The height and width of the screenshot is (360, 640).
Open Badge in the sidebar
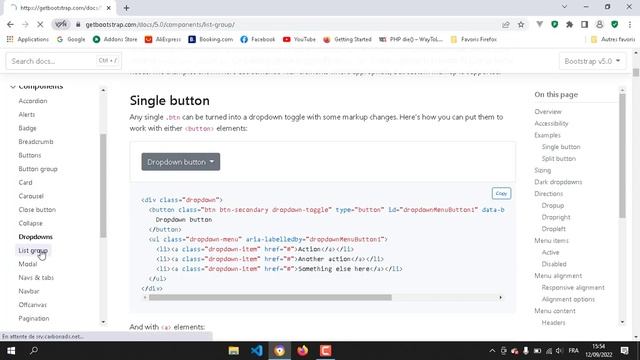click(x=27, y=128)
